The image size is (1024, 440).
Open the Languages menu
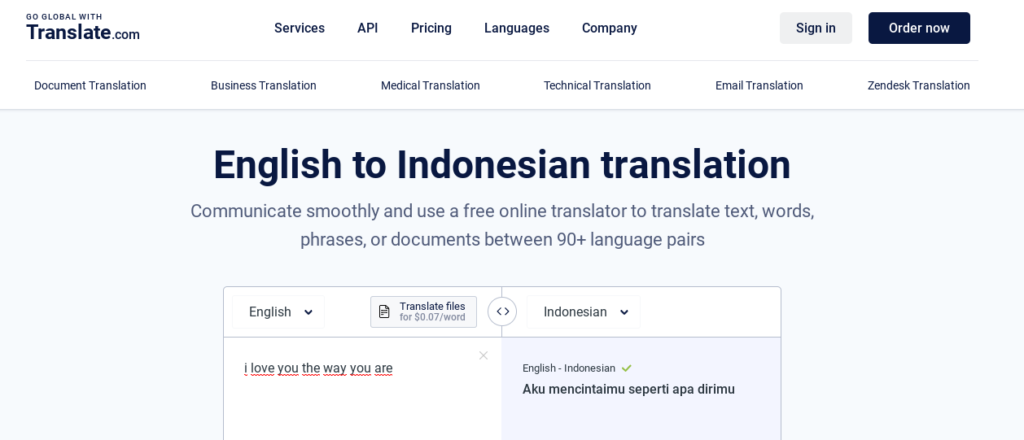pos(517,28)
